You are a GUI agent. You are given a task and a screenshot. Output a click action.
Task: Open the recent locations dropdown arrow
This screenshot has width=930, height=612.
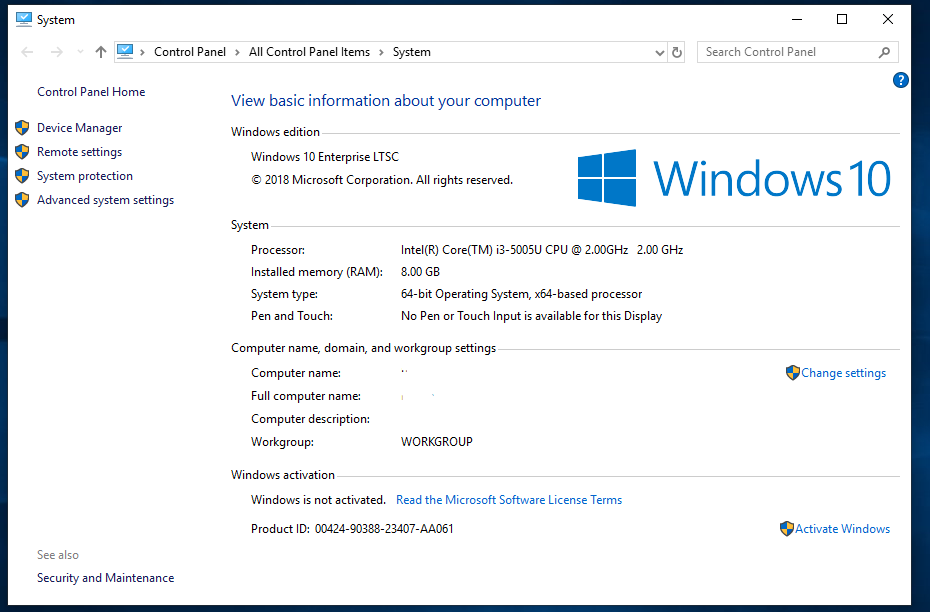(x=80, y=52)
